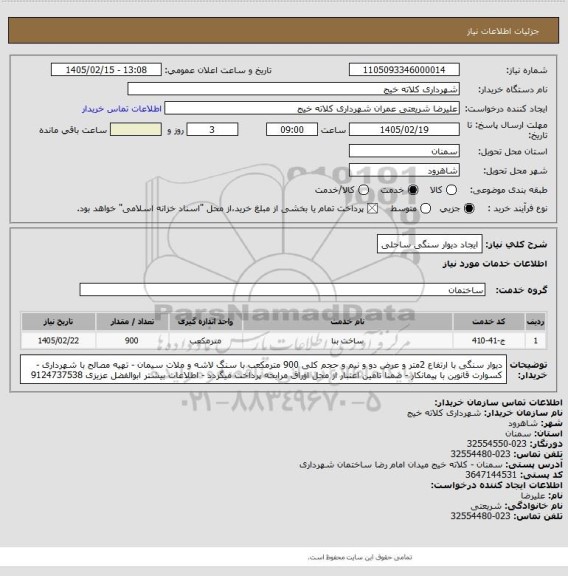This screenshot has height=576, width=568.
Task: Click the جزئیات اطلاعات نیاز header title
Action: tap(503, 32)
